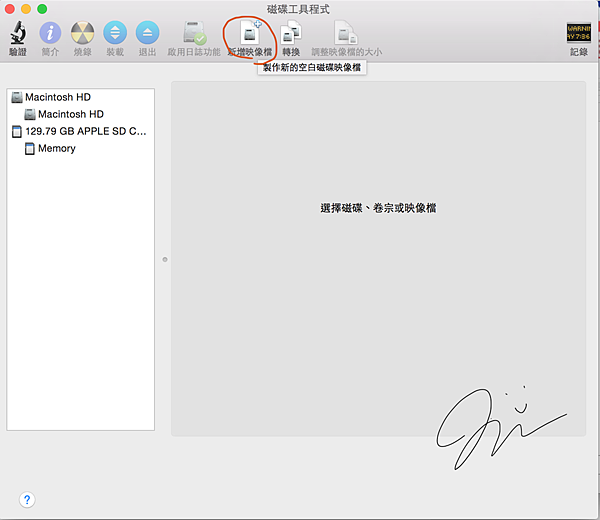The image size is (600, 520).
Task: Click the 退出 (Eject) toolbar icon
Action: 147,33
